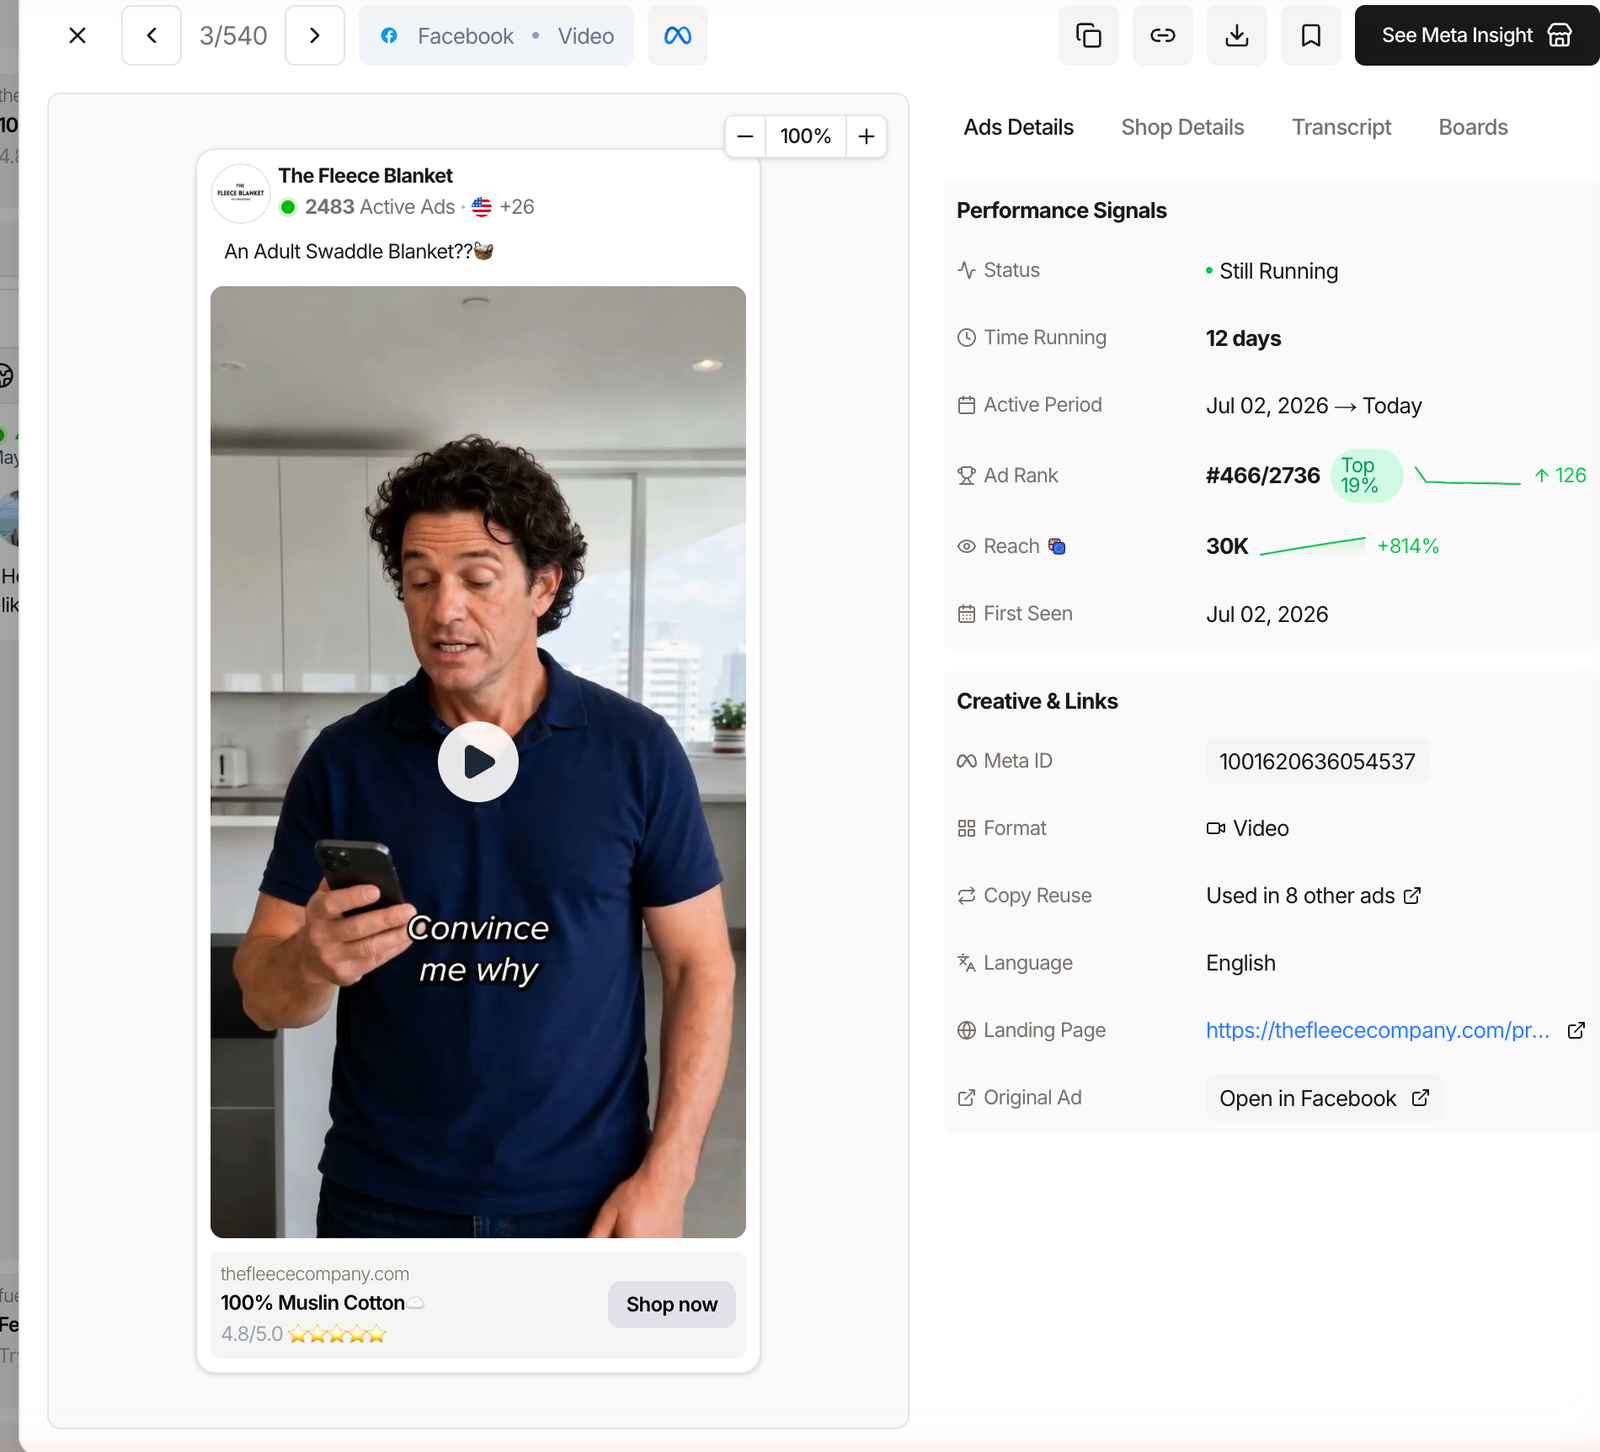Download the ad creative
Screen dimensions: 1600x1452
pyautogui.click(x=1237, y=36)
